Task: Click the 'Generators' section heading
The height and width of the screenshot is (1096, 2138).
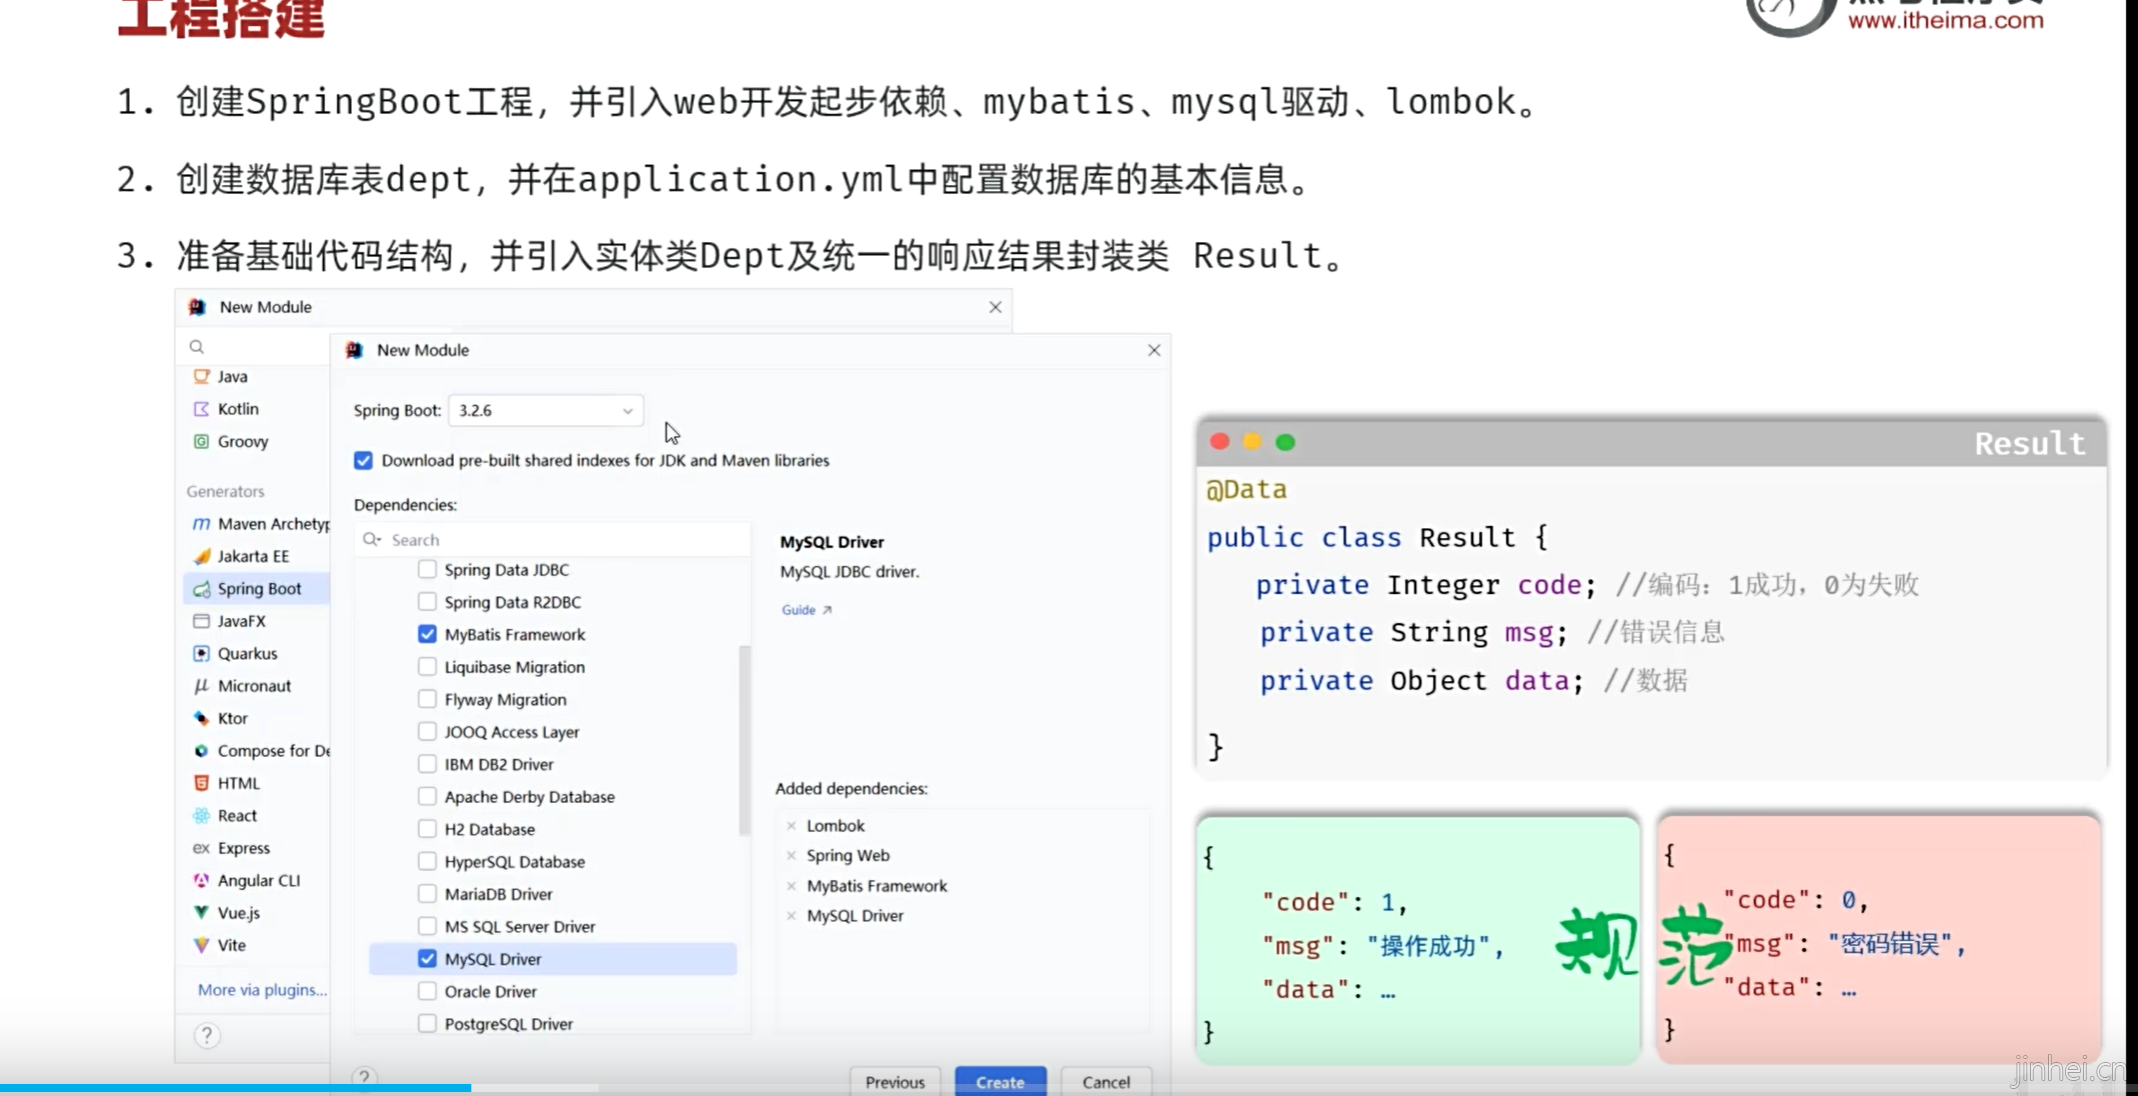Action: (x=225, y=491)
